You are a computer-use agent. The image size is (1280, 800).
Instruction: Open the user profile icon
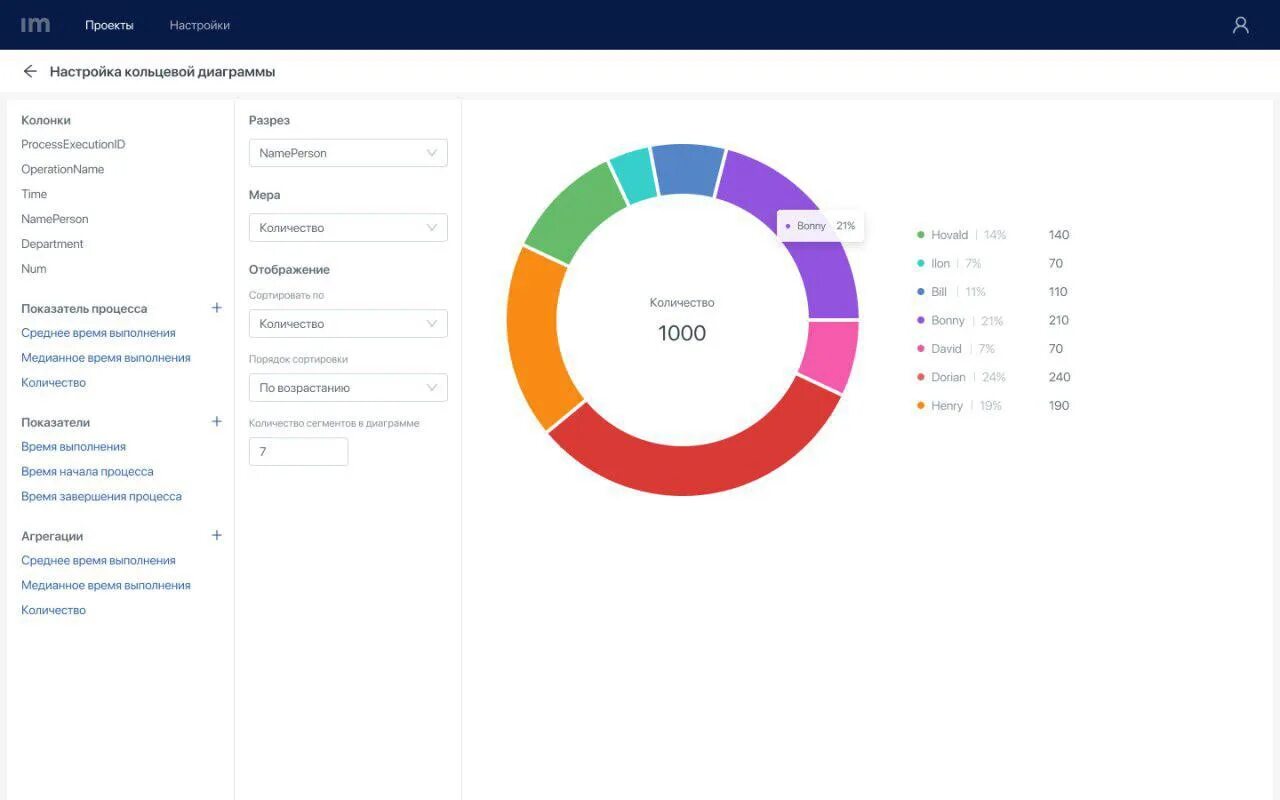[1240, 25]
